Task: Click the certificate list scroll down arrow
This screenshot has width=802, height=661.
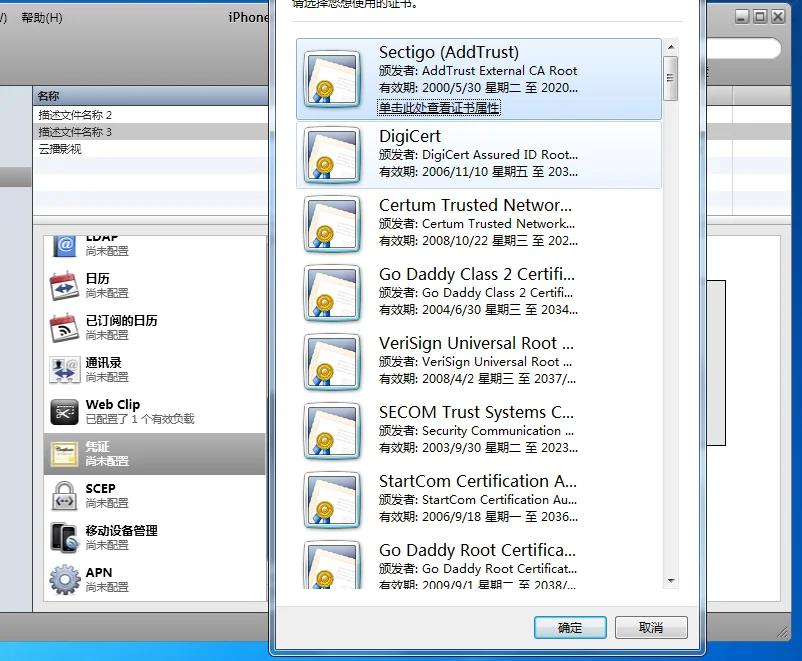Action: coord(671,581)
